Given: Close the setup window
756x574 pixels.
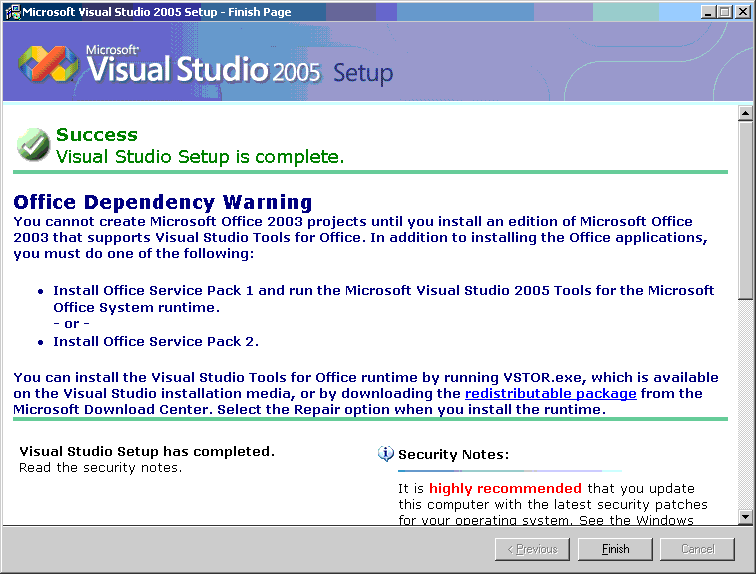Looking at the screenshot, I should (742, 12).
